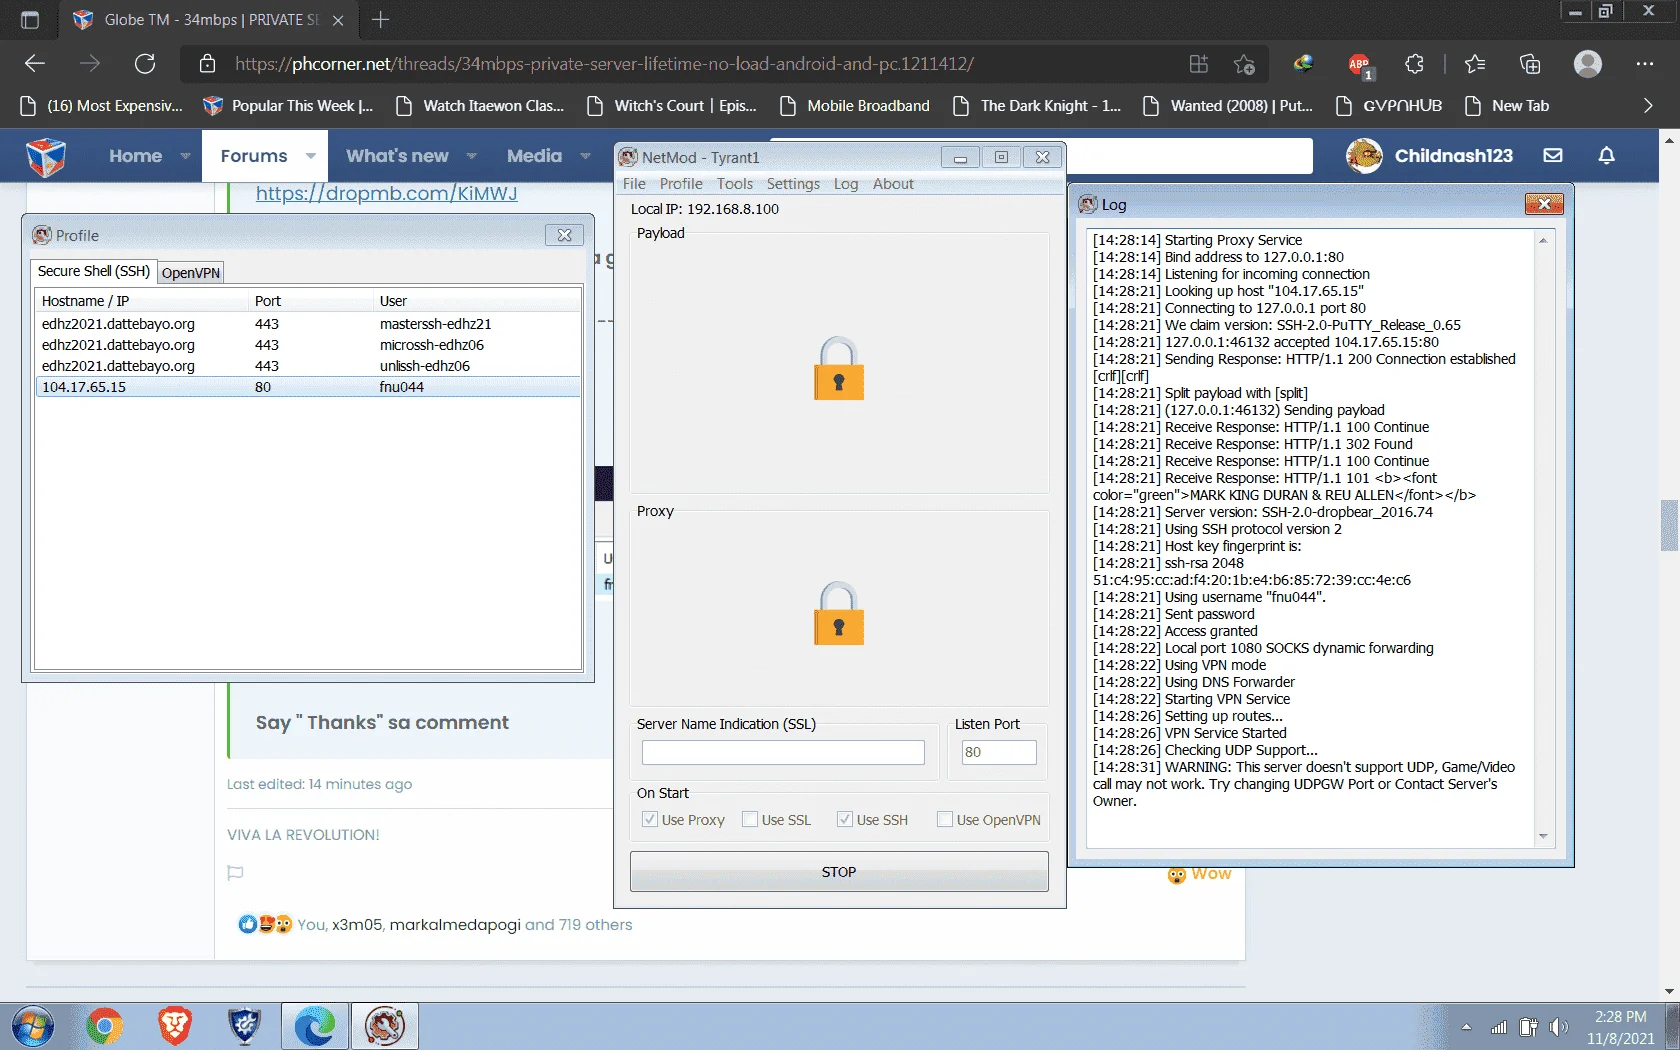Show more bookmarks chevron
This screenshot has width=1680, height=1050.
pyautogui.click(x=1648, y=106)
